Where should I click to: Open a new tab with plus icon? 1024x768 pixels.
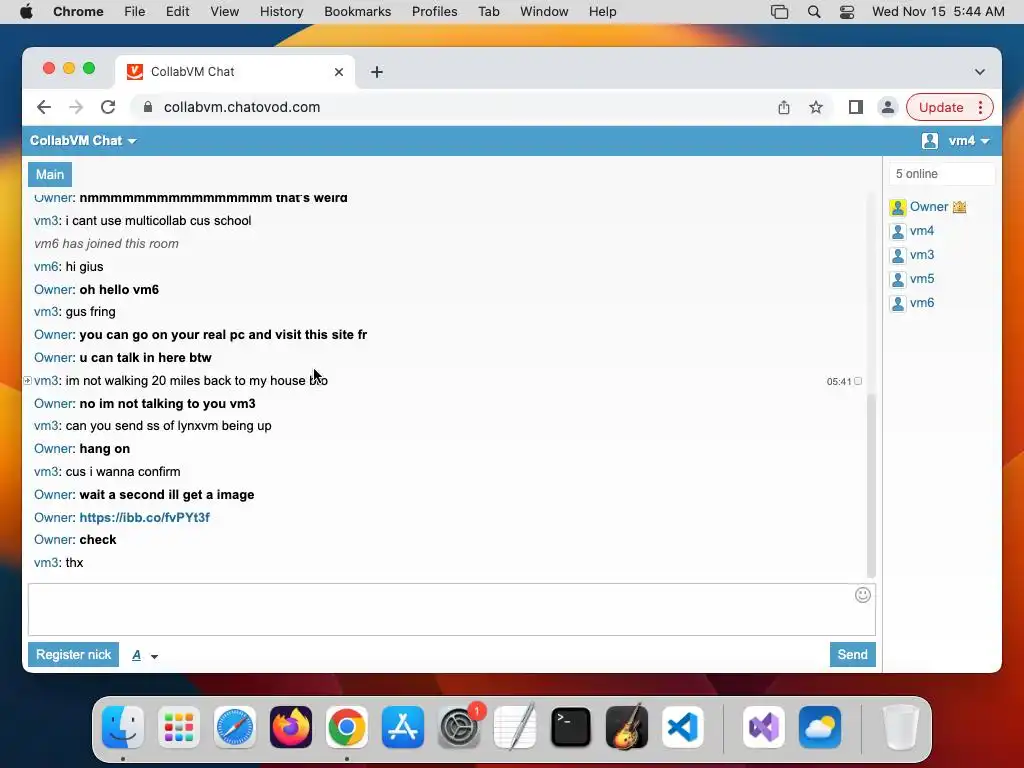[377, 72]
